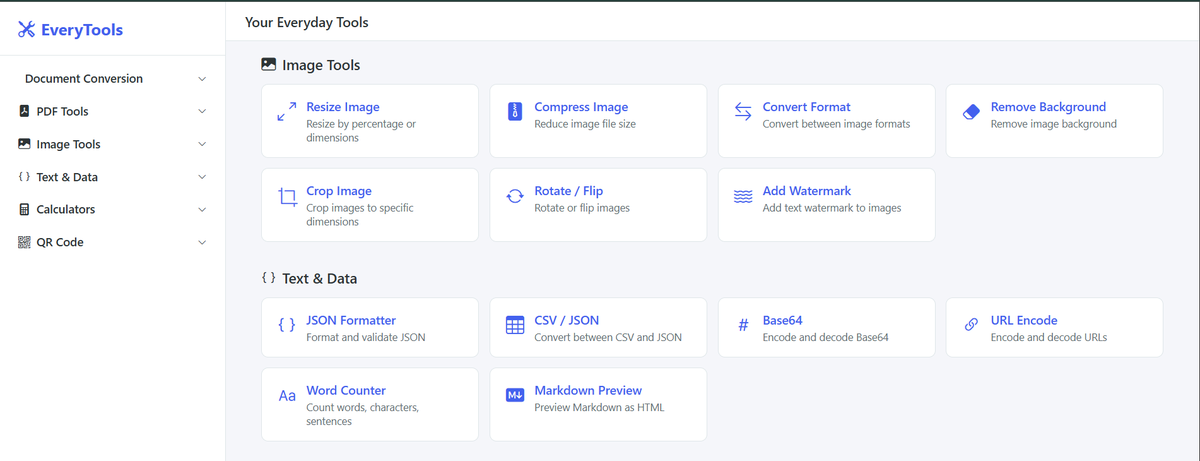Open the CSV / JSON tool title
The image size is (1200, 461).
point(567,321)
